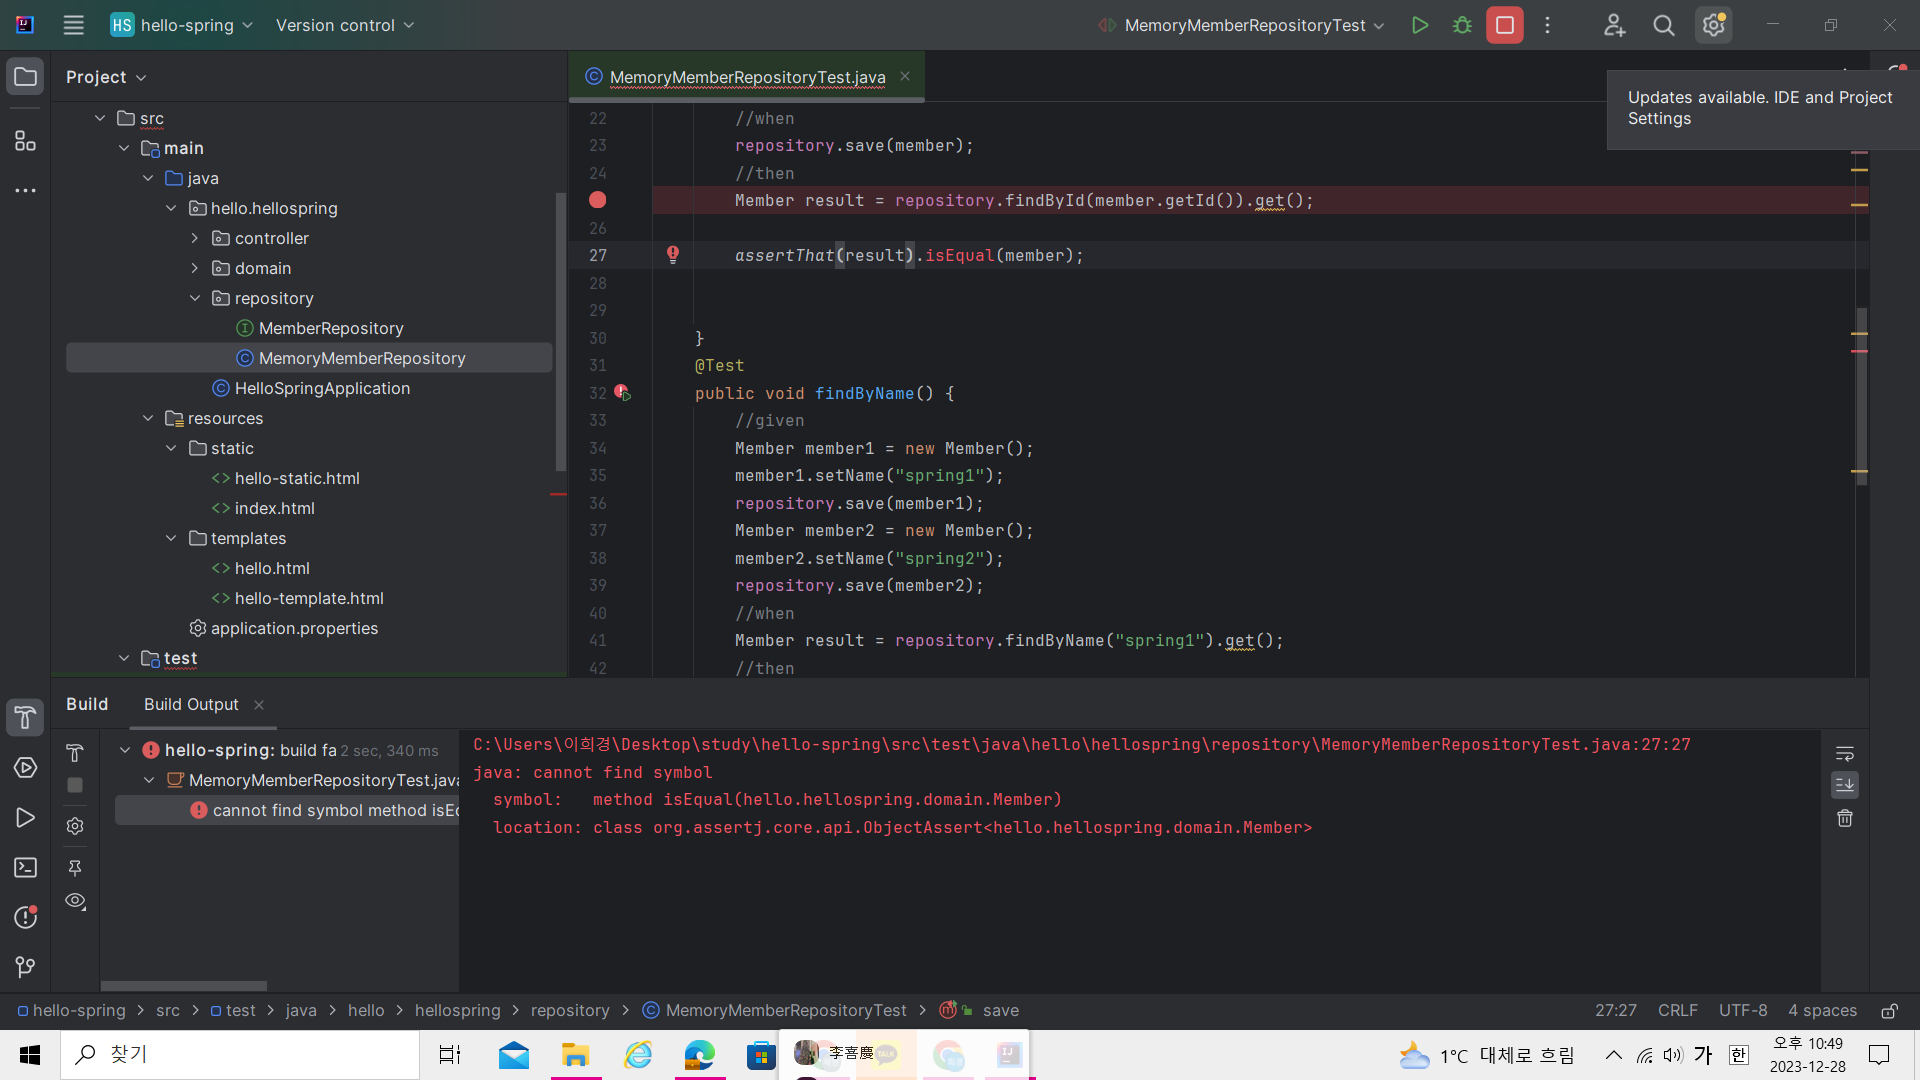Open the Git tool window branch icon
This screenshot has height=1080, width=1920.
[x=25, y=967]
